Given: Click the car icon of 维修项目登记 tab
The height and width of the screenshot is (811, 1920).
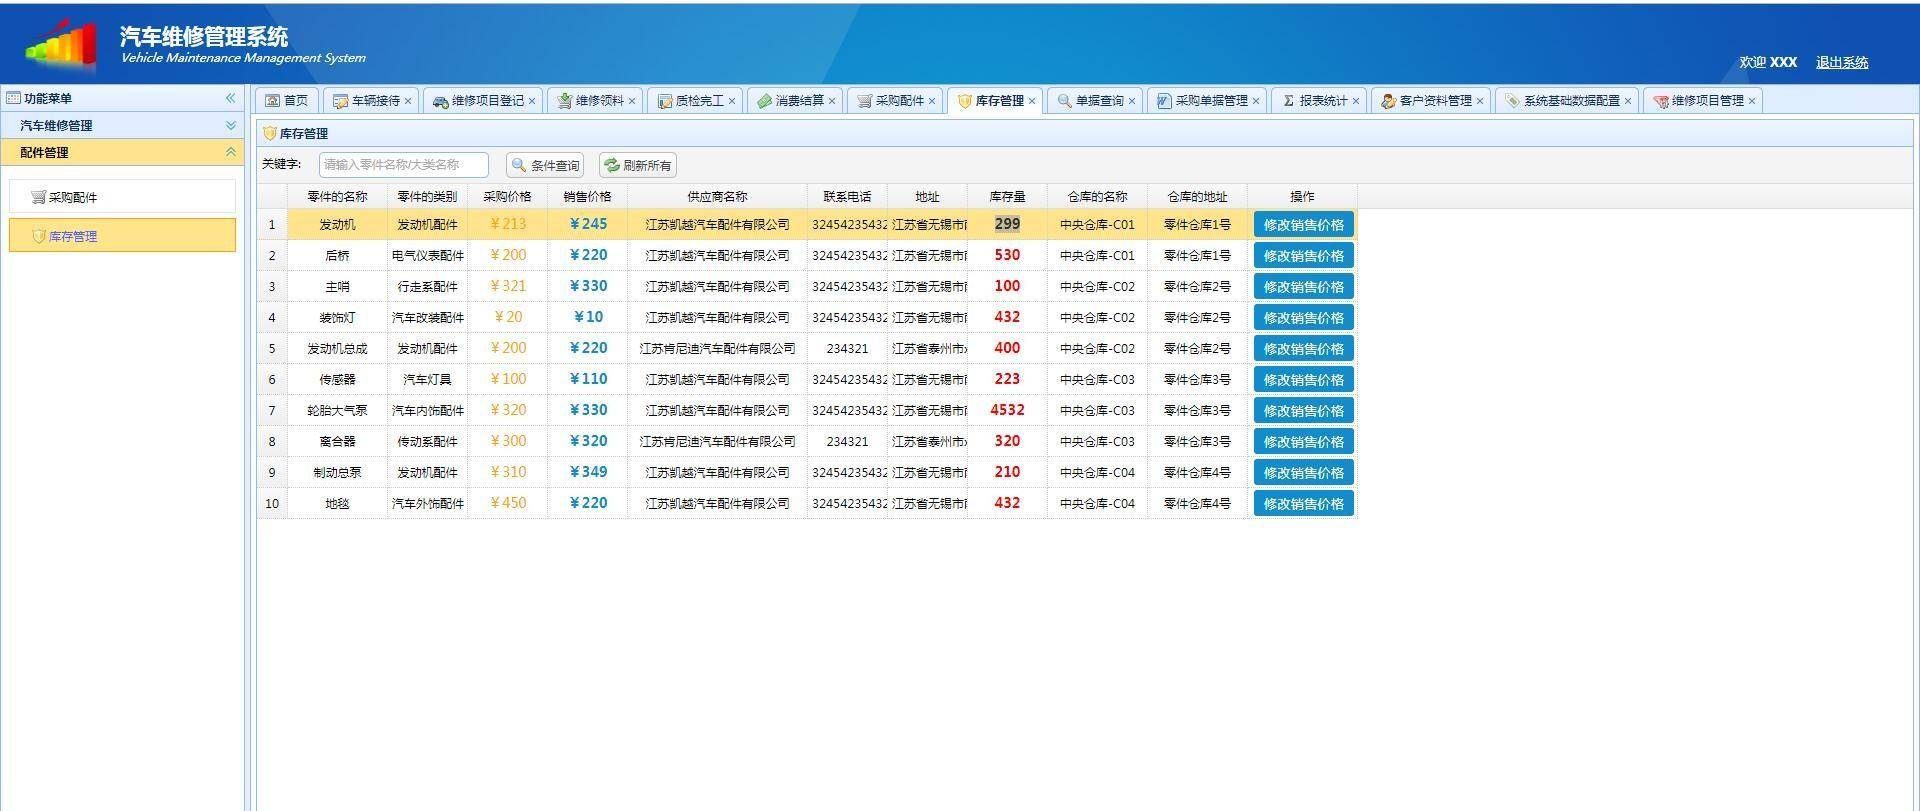Looking at the screenshot, I should (440, 101).
